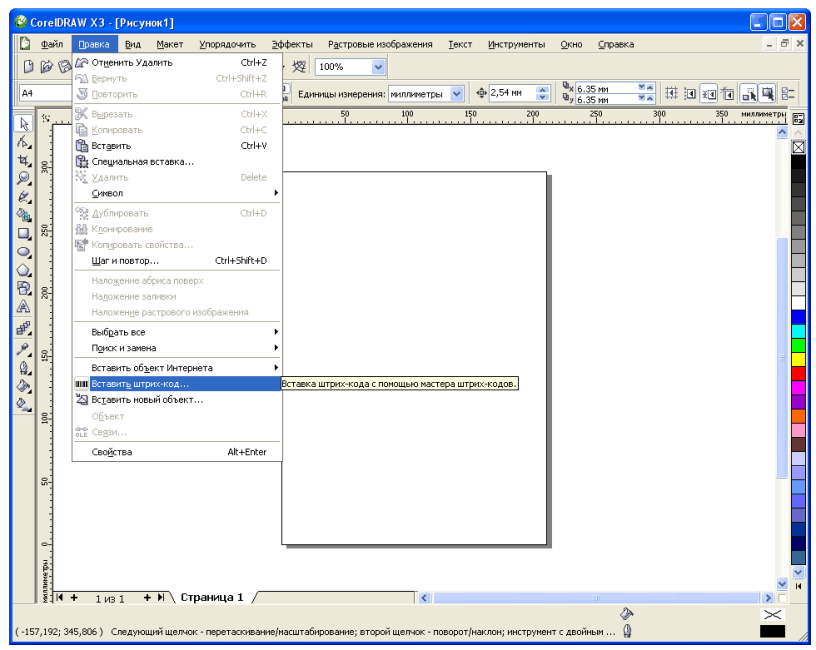The width and height of the screenshot is (816, 650).
Task: Open the Макет menu
Action: pos(170,44)
